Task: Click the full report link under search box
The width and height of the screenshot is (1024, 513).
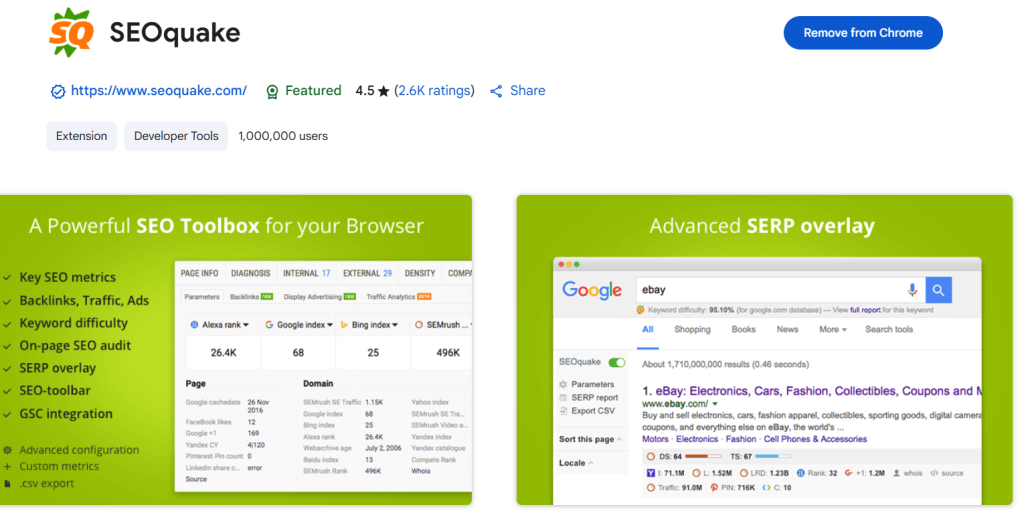Action: 865,310
